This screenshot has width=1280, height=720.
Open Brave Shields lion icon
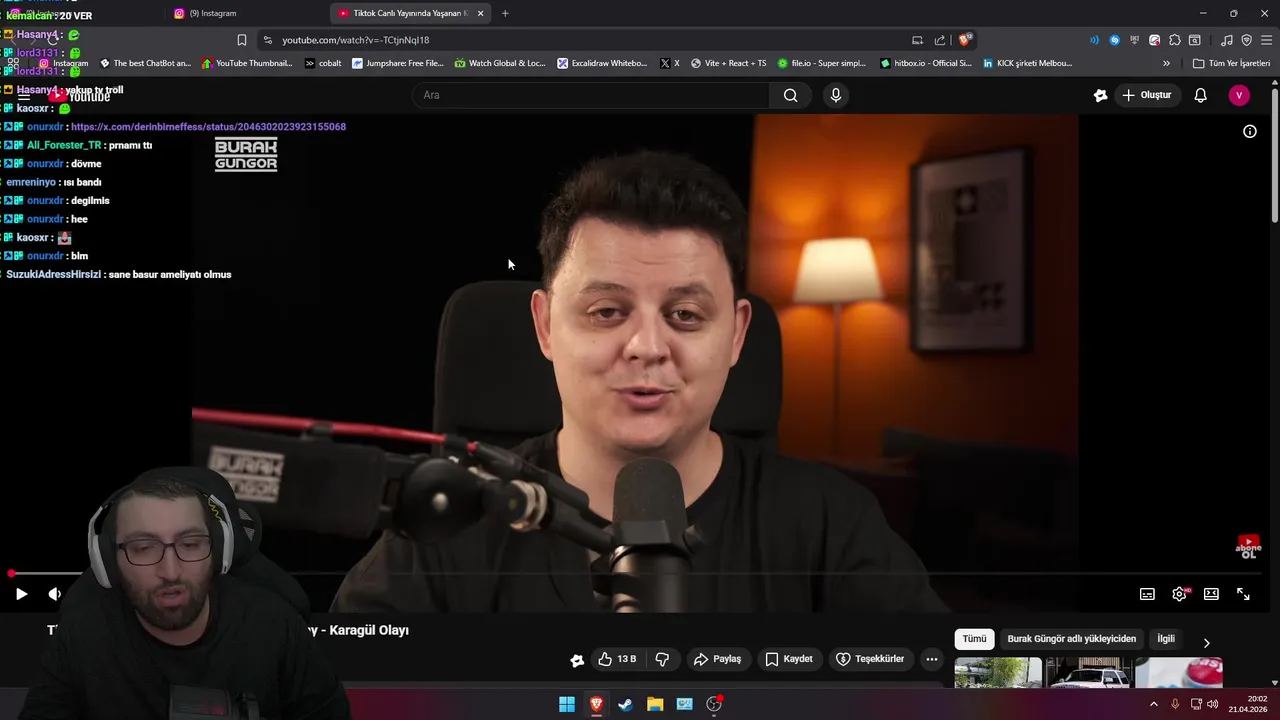point(964,40)
